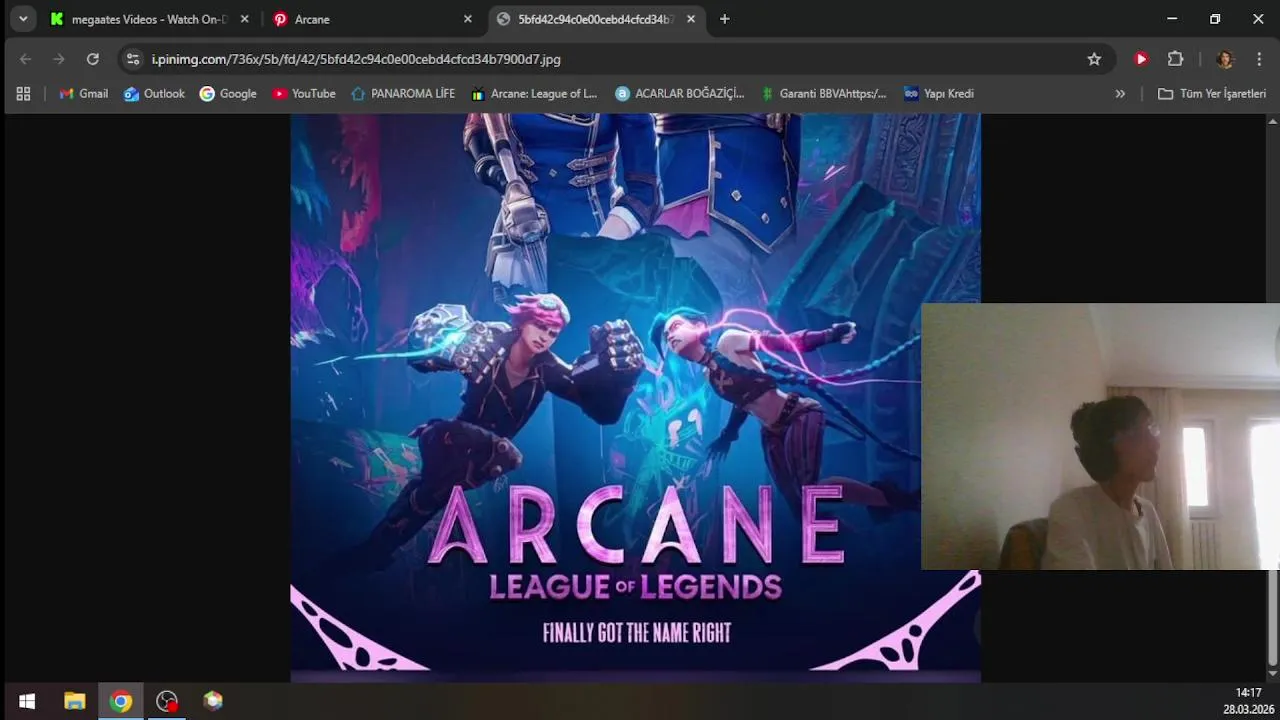1280x720 pixels.
Task: Switch to megaates Videos tab
Action: tap(148, 19)
